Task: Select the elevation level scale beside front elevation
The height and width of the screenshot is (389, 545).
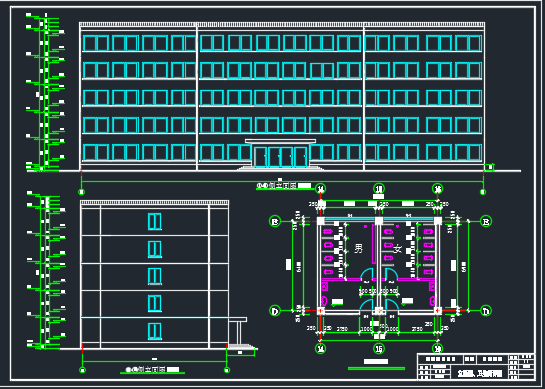Action: 45,92
